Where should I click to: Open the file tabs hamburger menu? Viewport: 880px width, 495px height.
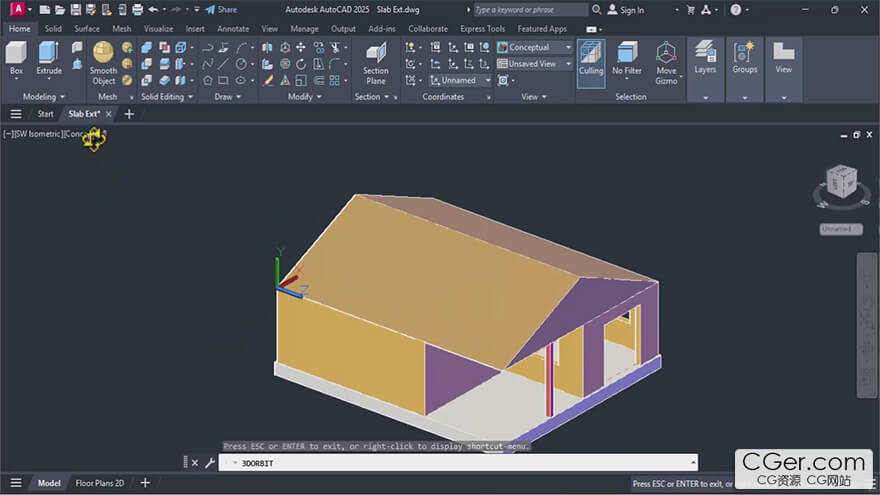point(16,114)
